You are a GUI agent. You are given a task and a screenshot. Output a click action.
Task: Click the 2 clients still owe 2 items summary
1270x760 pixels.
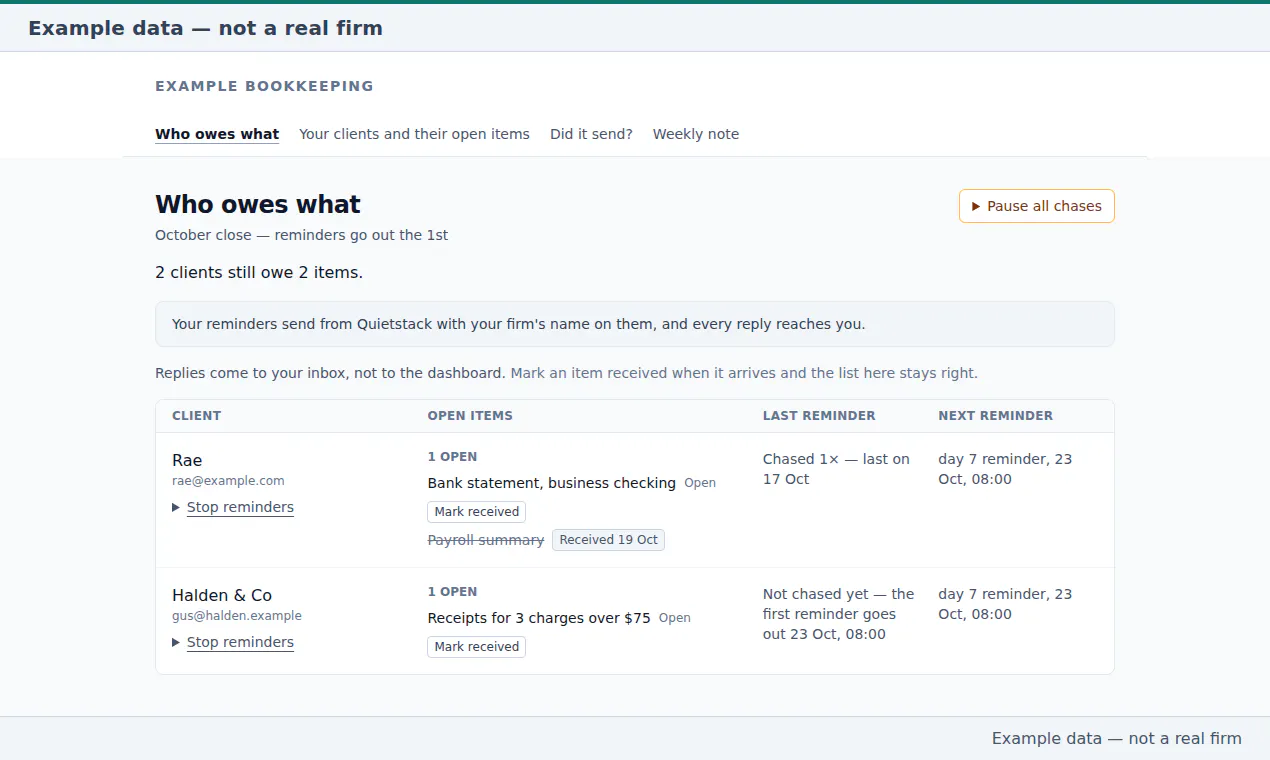point(259,272)
